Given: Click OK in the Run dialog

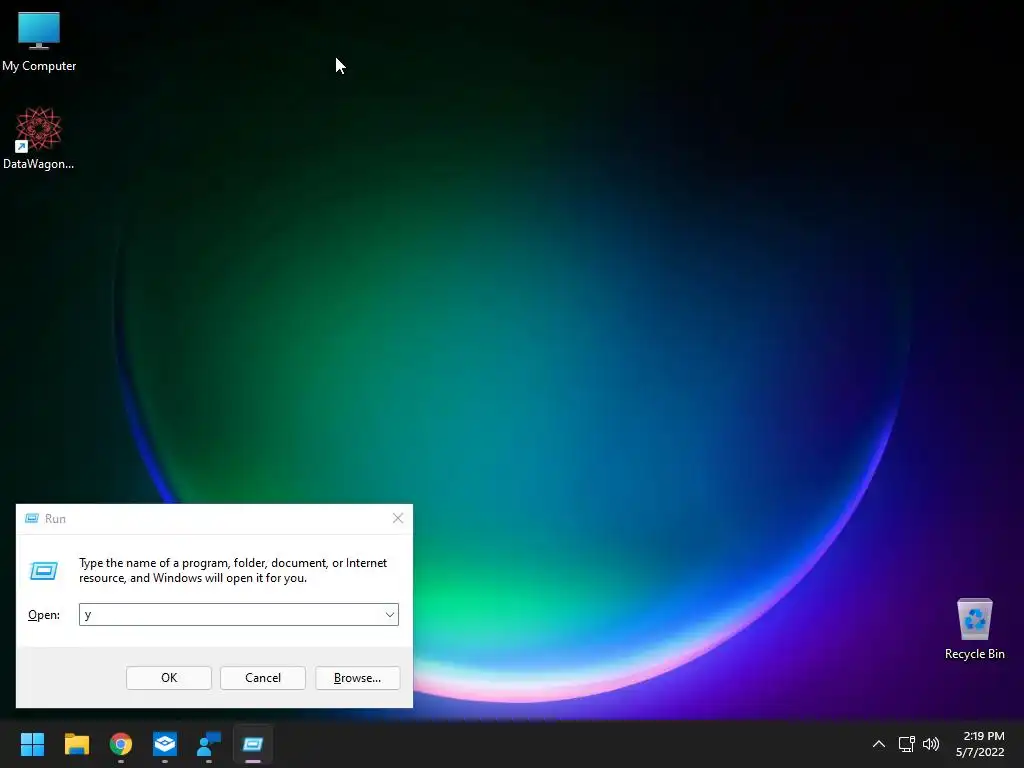Looking at the screenshot, I should 168,678.
